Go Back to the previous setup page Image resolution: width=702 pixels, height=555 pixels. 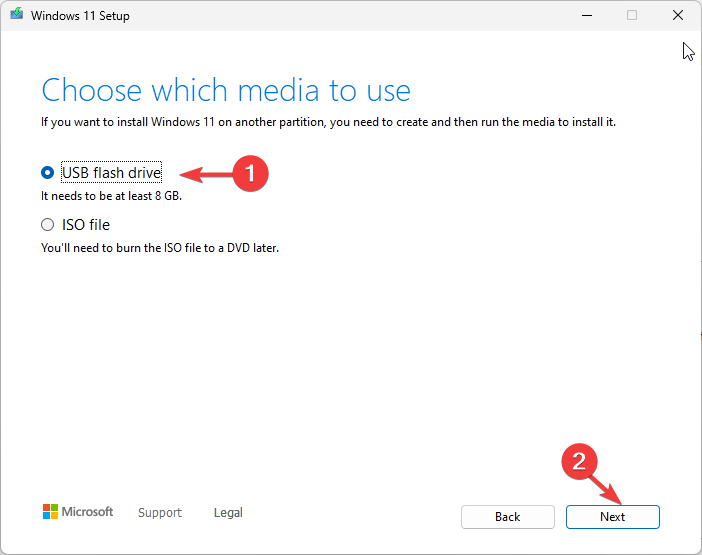point(508,517)
